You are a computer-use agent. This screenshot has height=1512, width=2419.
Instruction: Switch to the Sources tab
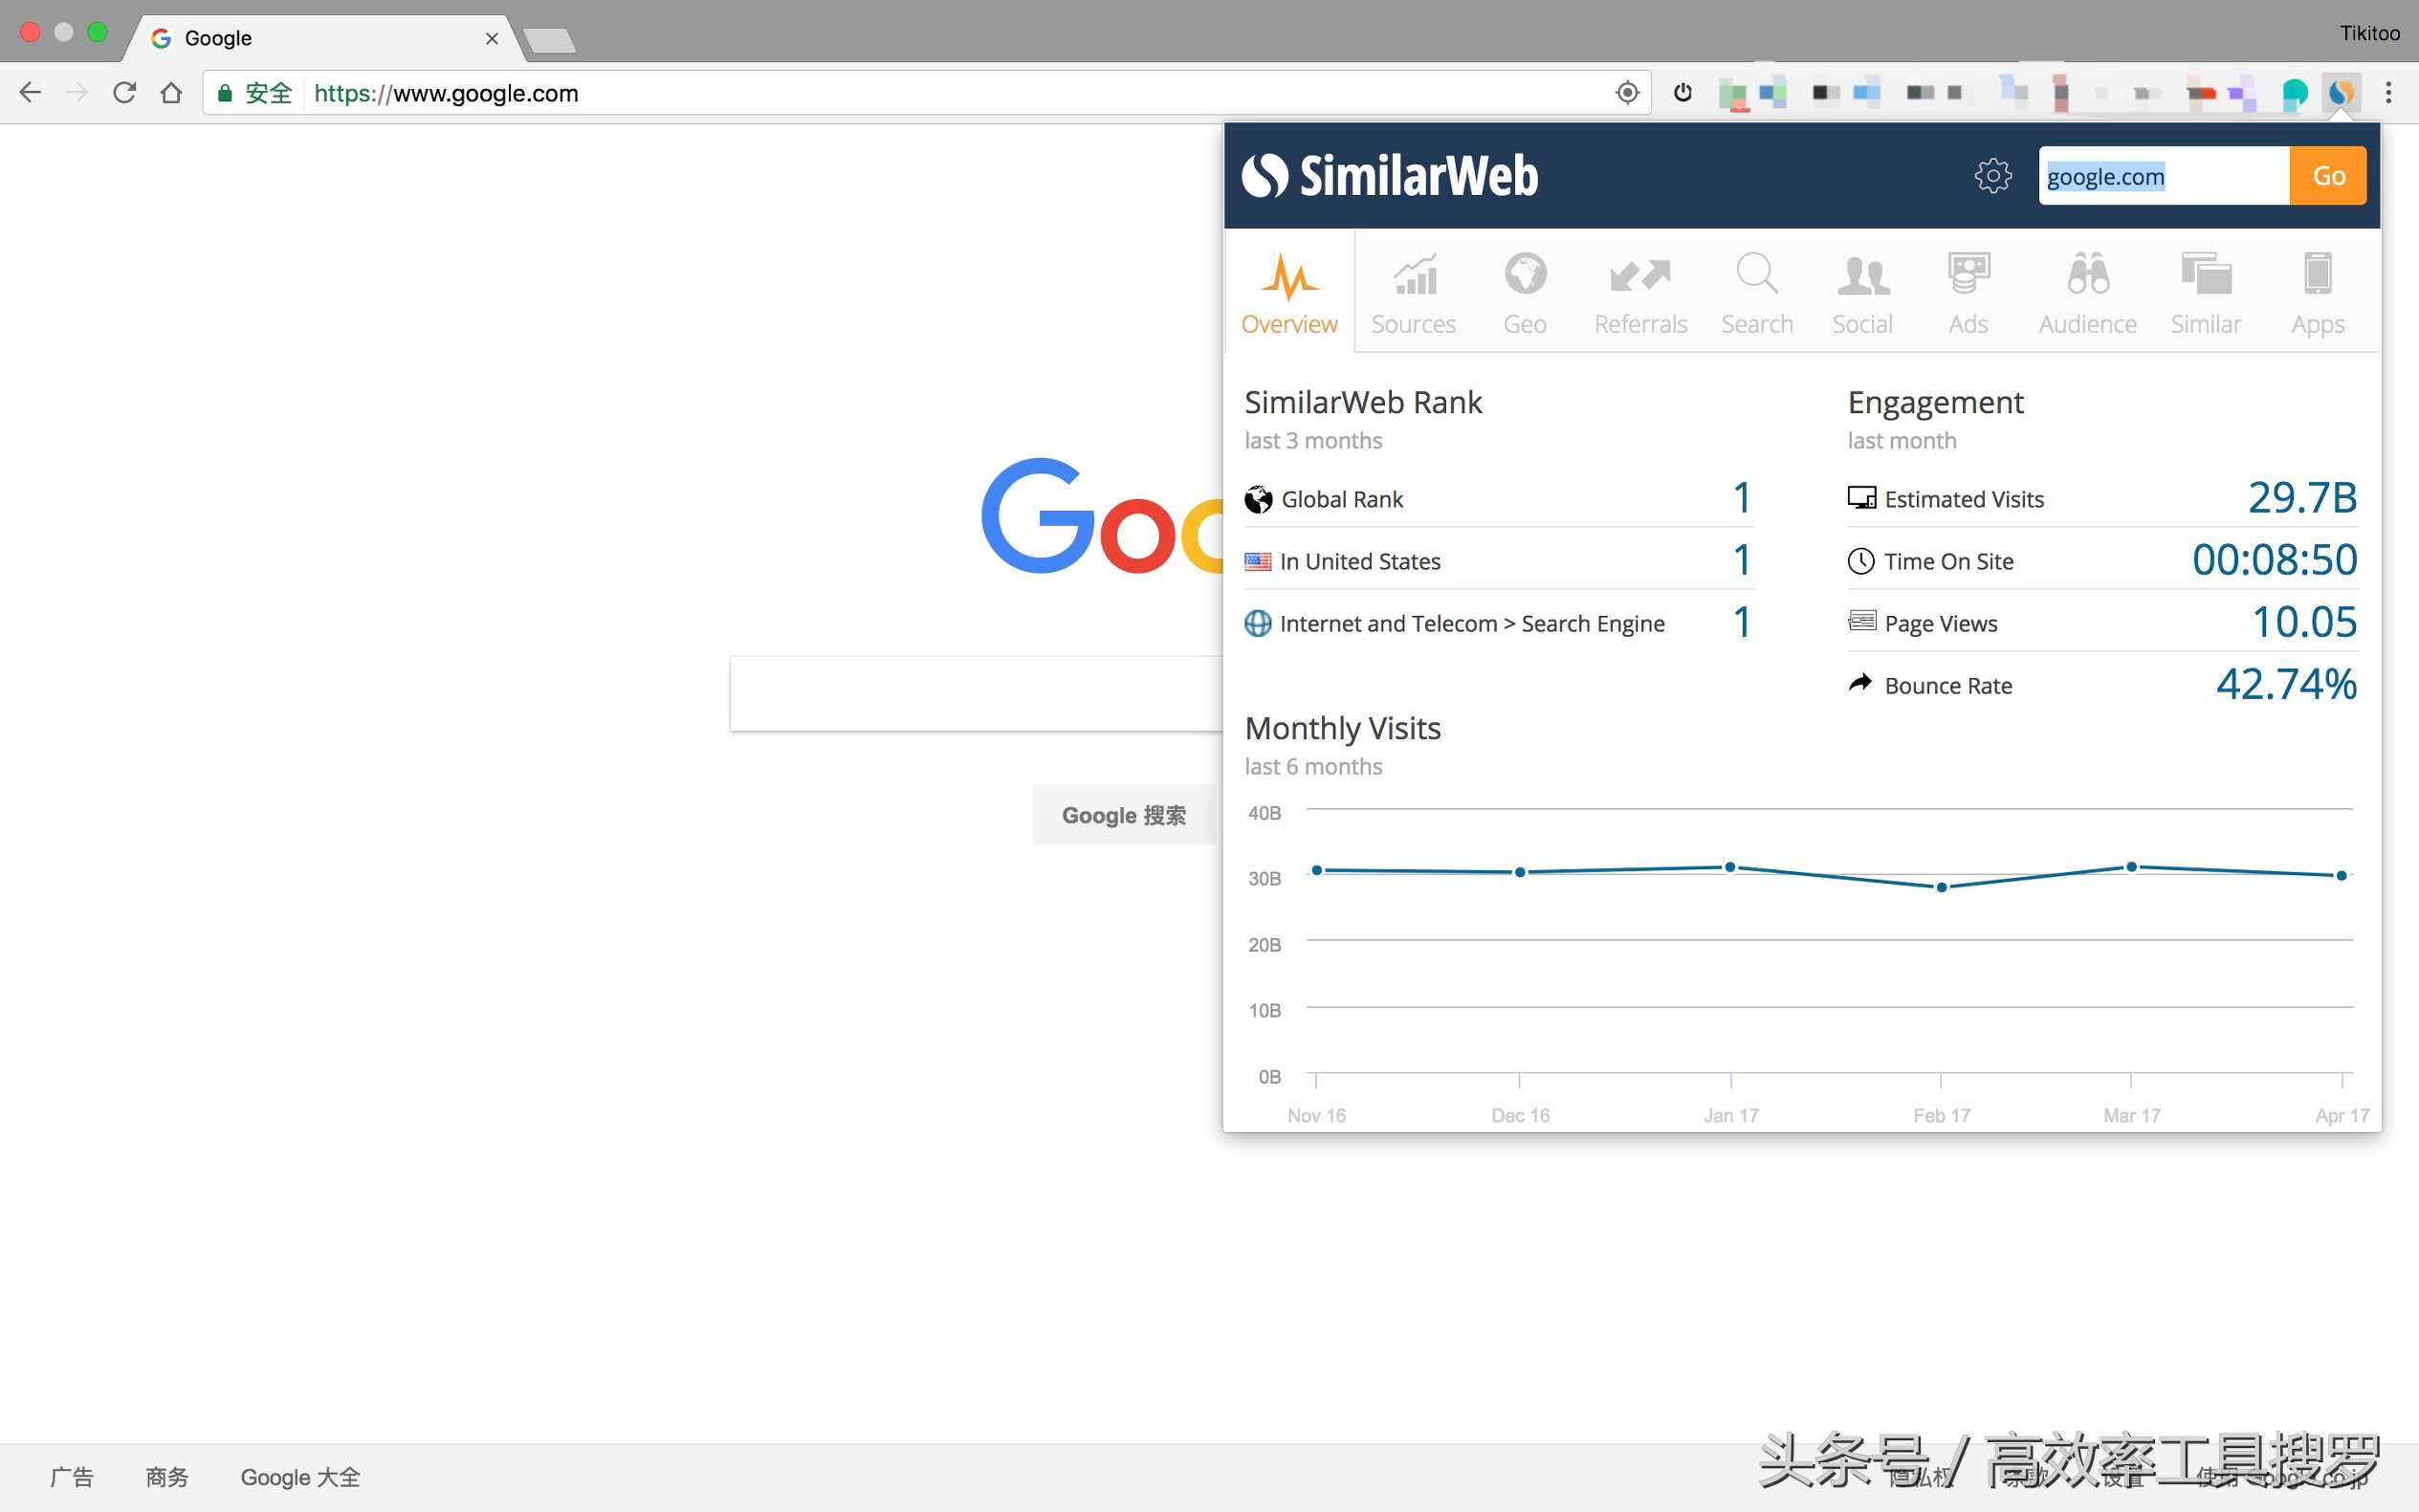[x=1413, y=292]
